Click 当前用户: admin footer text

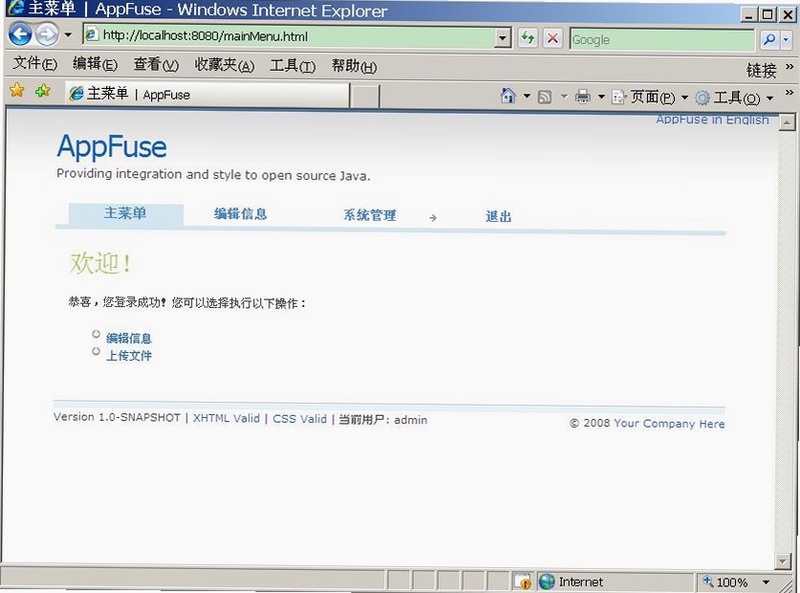(383, 419)
